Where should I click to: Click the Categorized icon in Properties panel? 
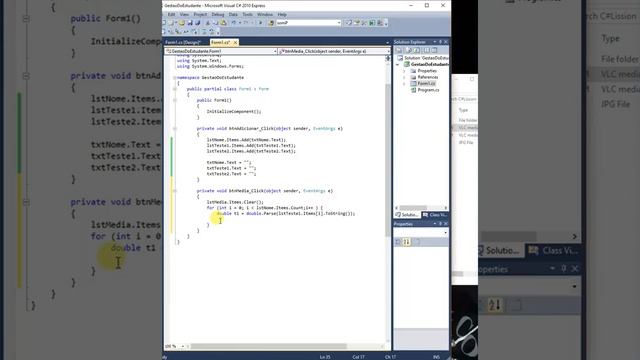click(398, 242)
